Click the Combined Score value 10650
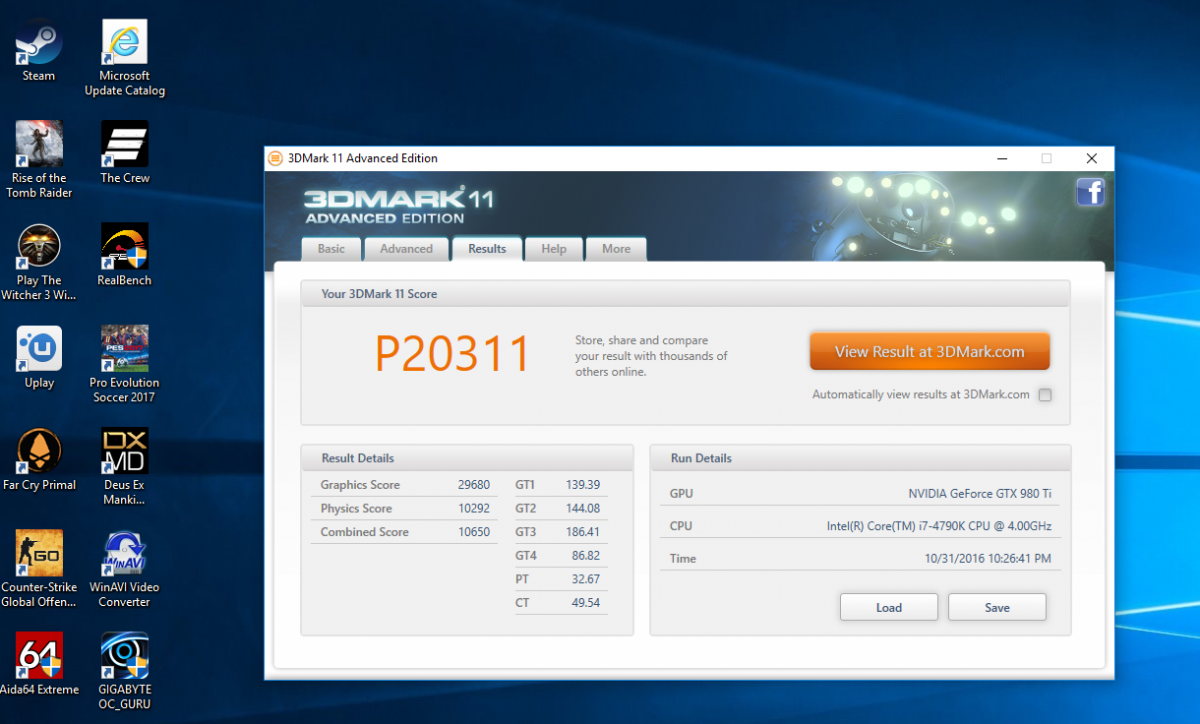The width and height of the screenshot is (1200, 724). (x=474, y=532)
